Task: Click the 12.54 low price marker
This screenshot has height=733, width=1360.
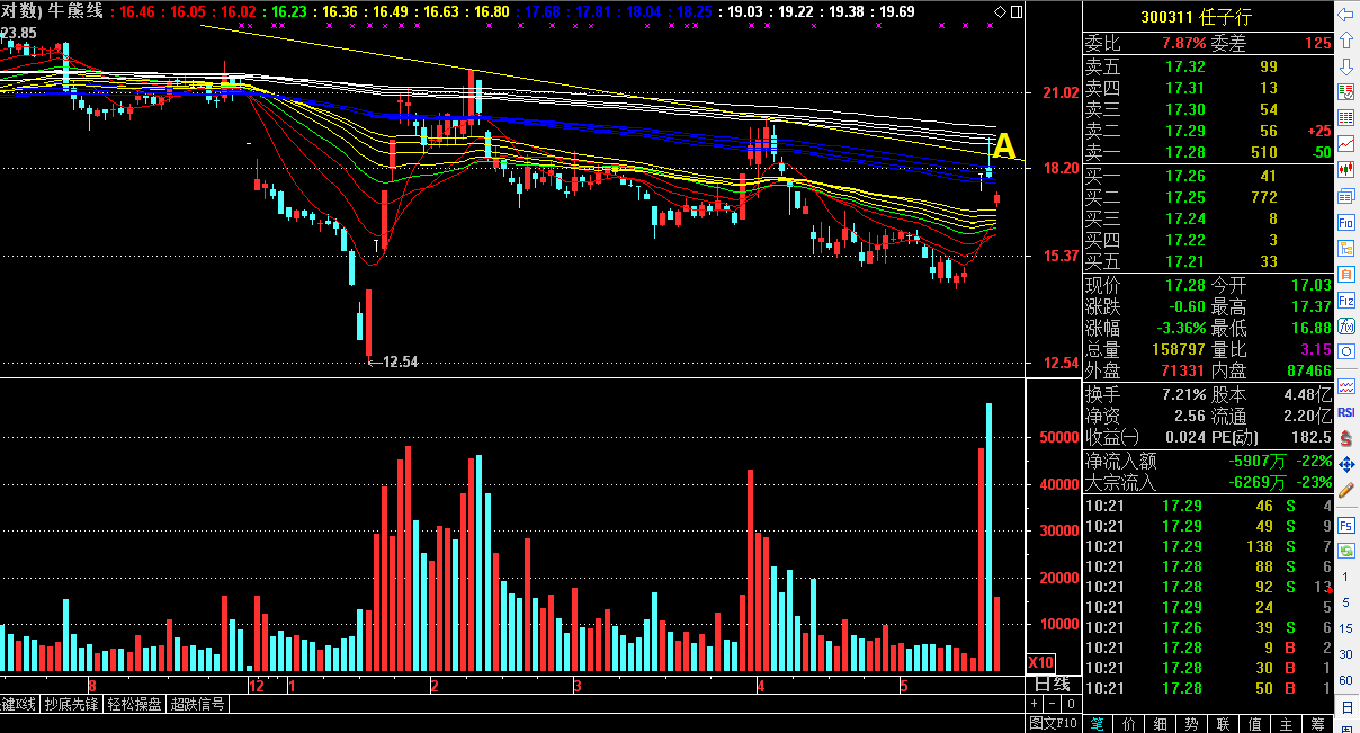Action: coord(393,362)
